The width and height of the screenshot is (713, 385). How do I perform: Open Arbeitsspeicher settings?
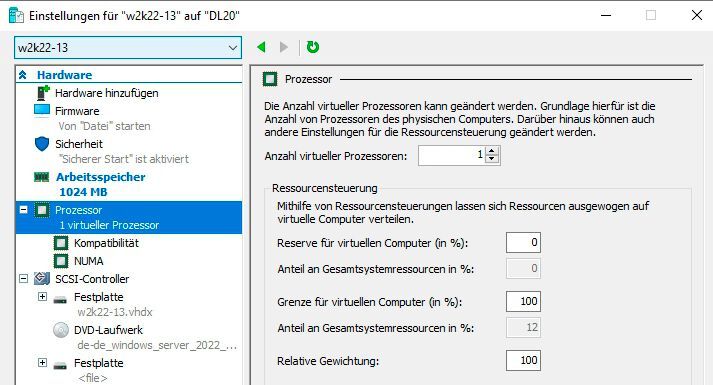click(100, 177)
